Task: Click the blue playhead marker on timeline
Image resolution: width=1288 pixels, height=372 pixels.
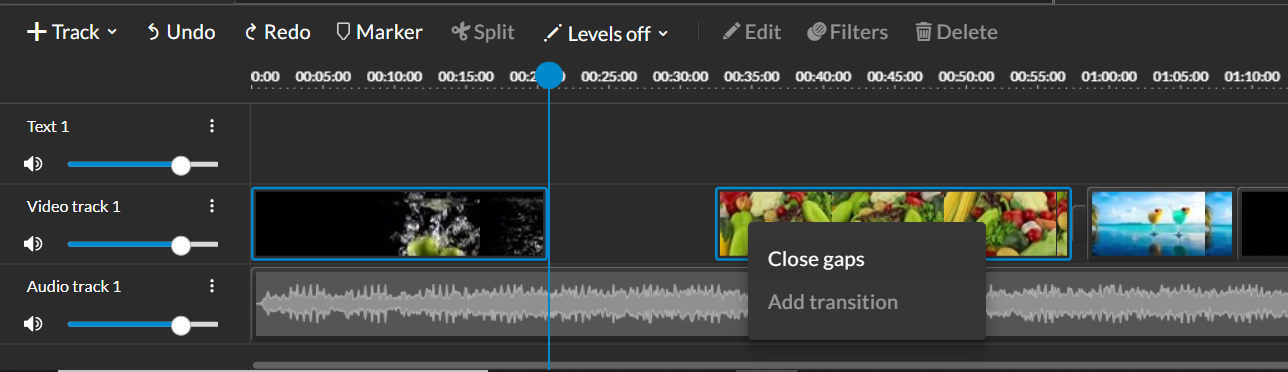Action: (x=548, y=75)
